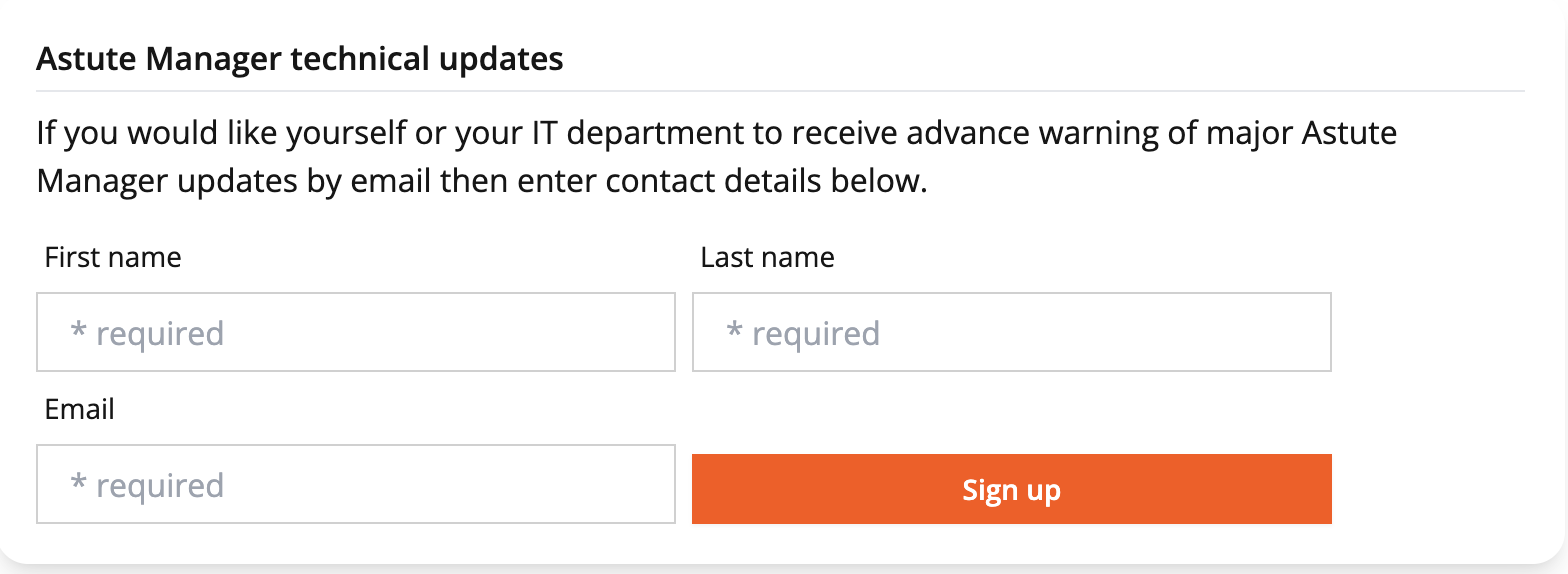Screen dimensions: 1568x574
Task: Focus the Last name text box
Action: tap(1011, 332)
